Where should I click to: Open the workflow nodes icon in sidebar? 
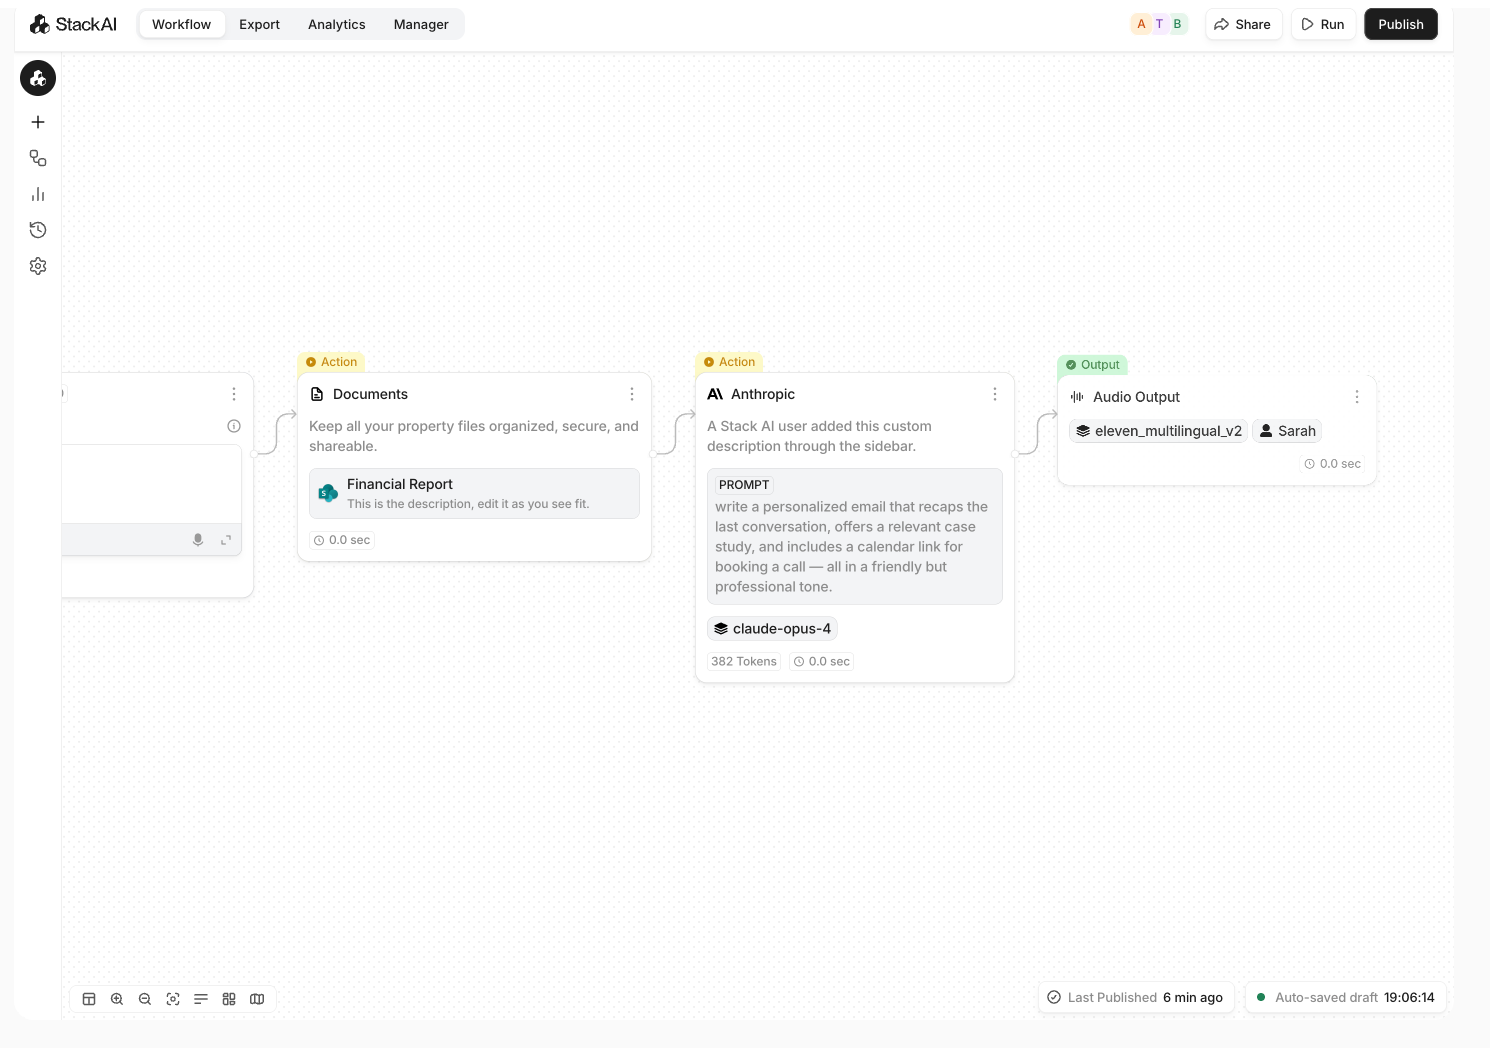coord(38,158)
